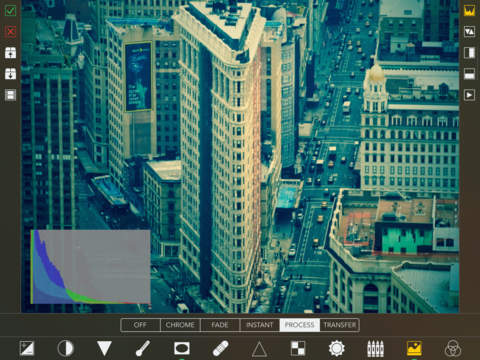Image resolution: width=480 pixels, height=360 pixels.
Task: Select the crayons color tool
Action: pyautogui.click(x=375, y=349)
